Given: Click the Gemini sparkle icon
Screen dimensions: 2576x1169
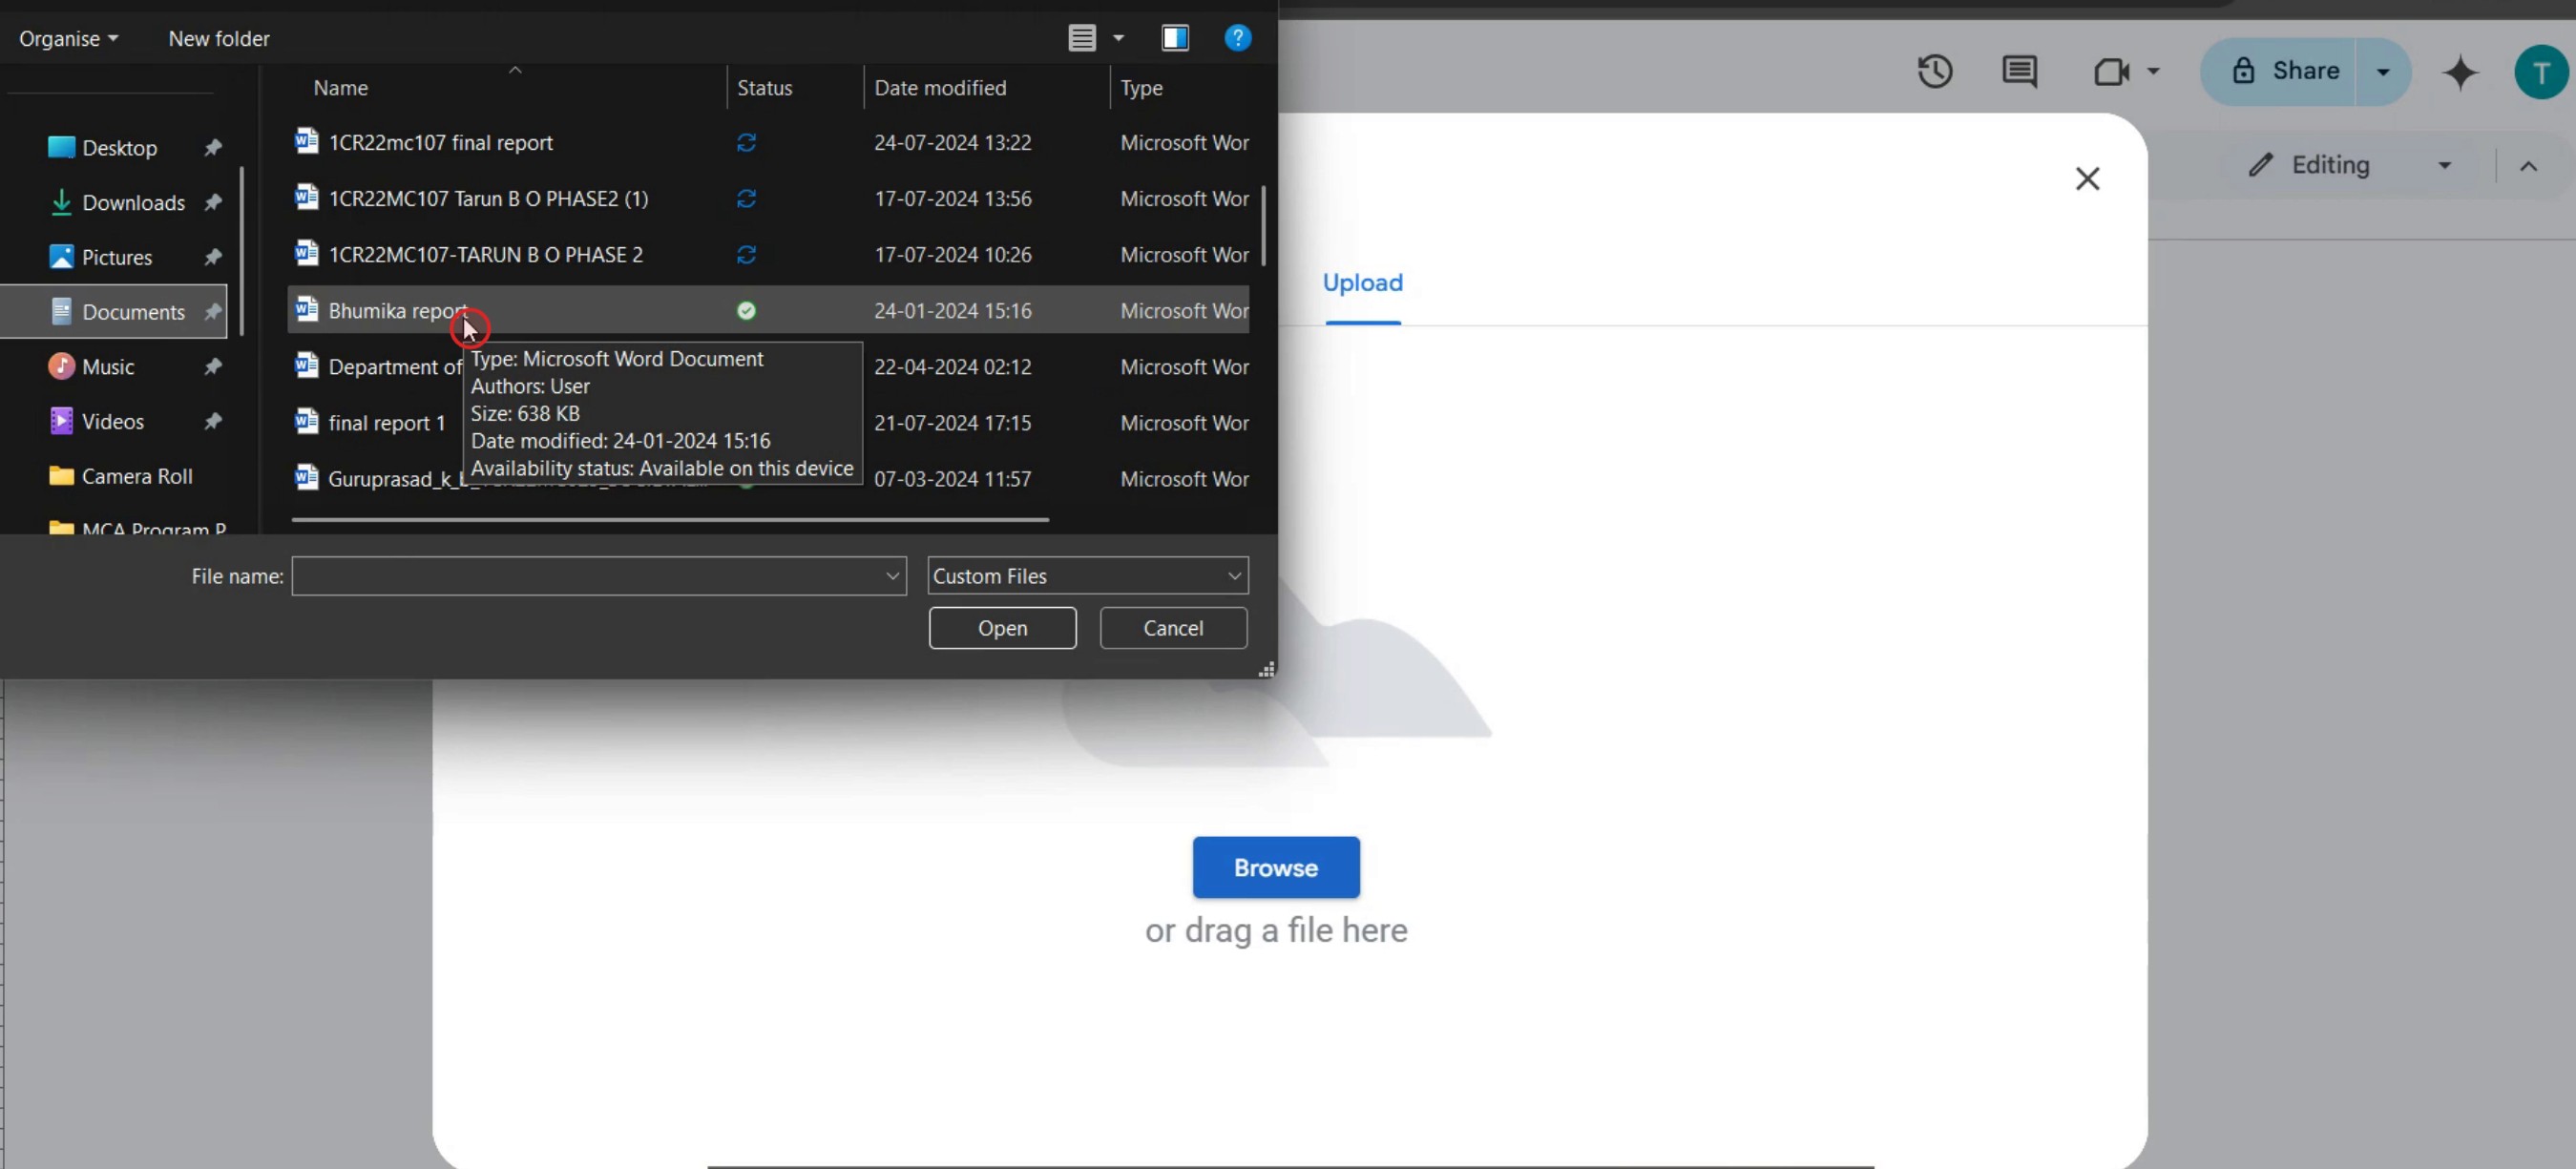Looking at the screenshot, I should [x=2459, y=71].
